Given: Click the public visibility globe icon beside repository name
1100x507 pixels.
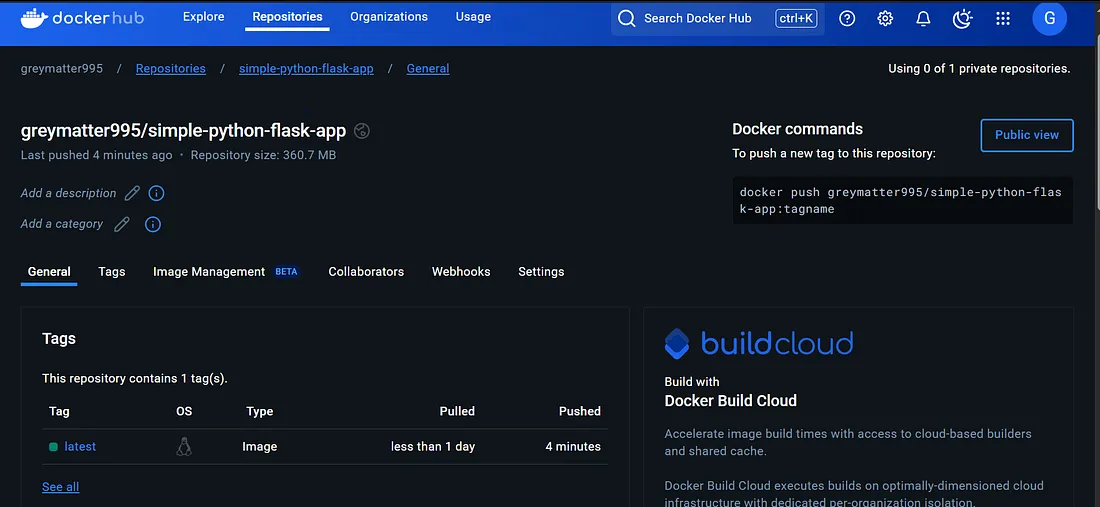Looking at the screenshot, I should click(362, 130).
